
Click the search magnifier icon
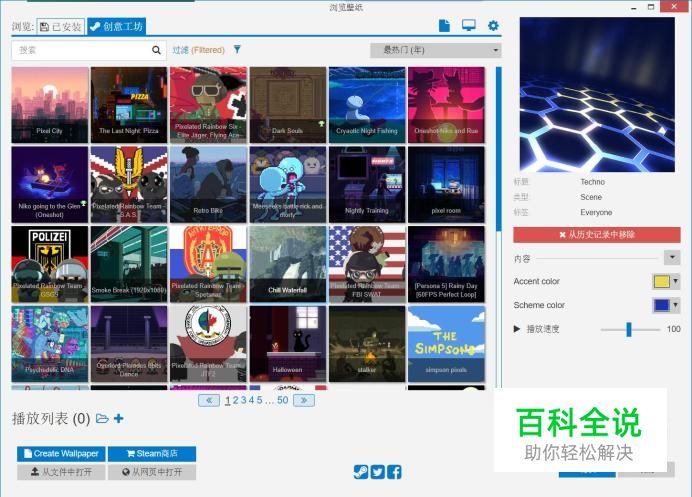(156, 50)
